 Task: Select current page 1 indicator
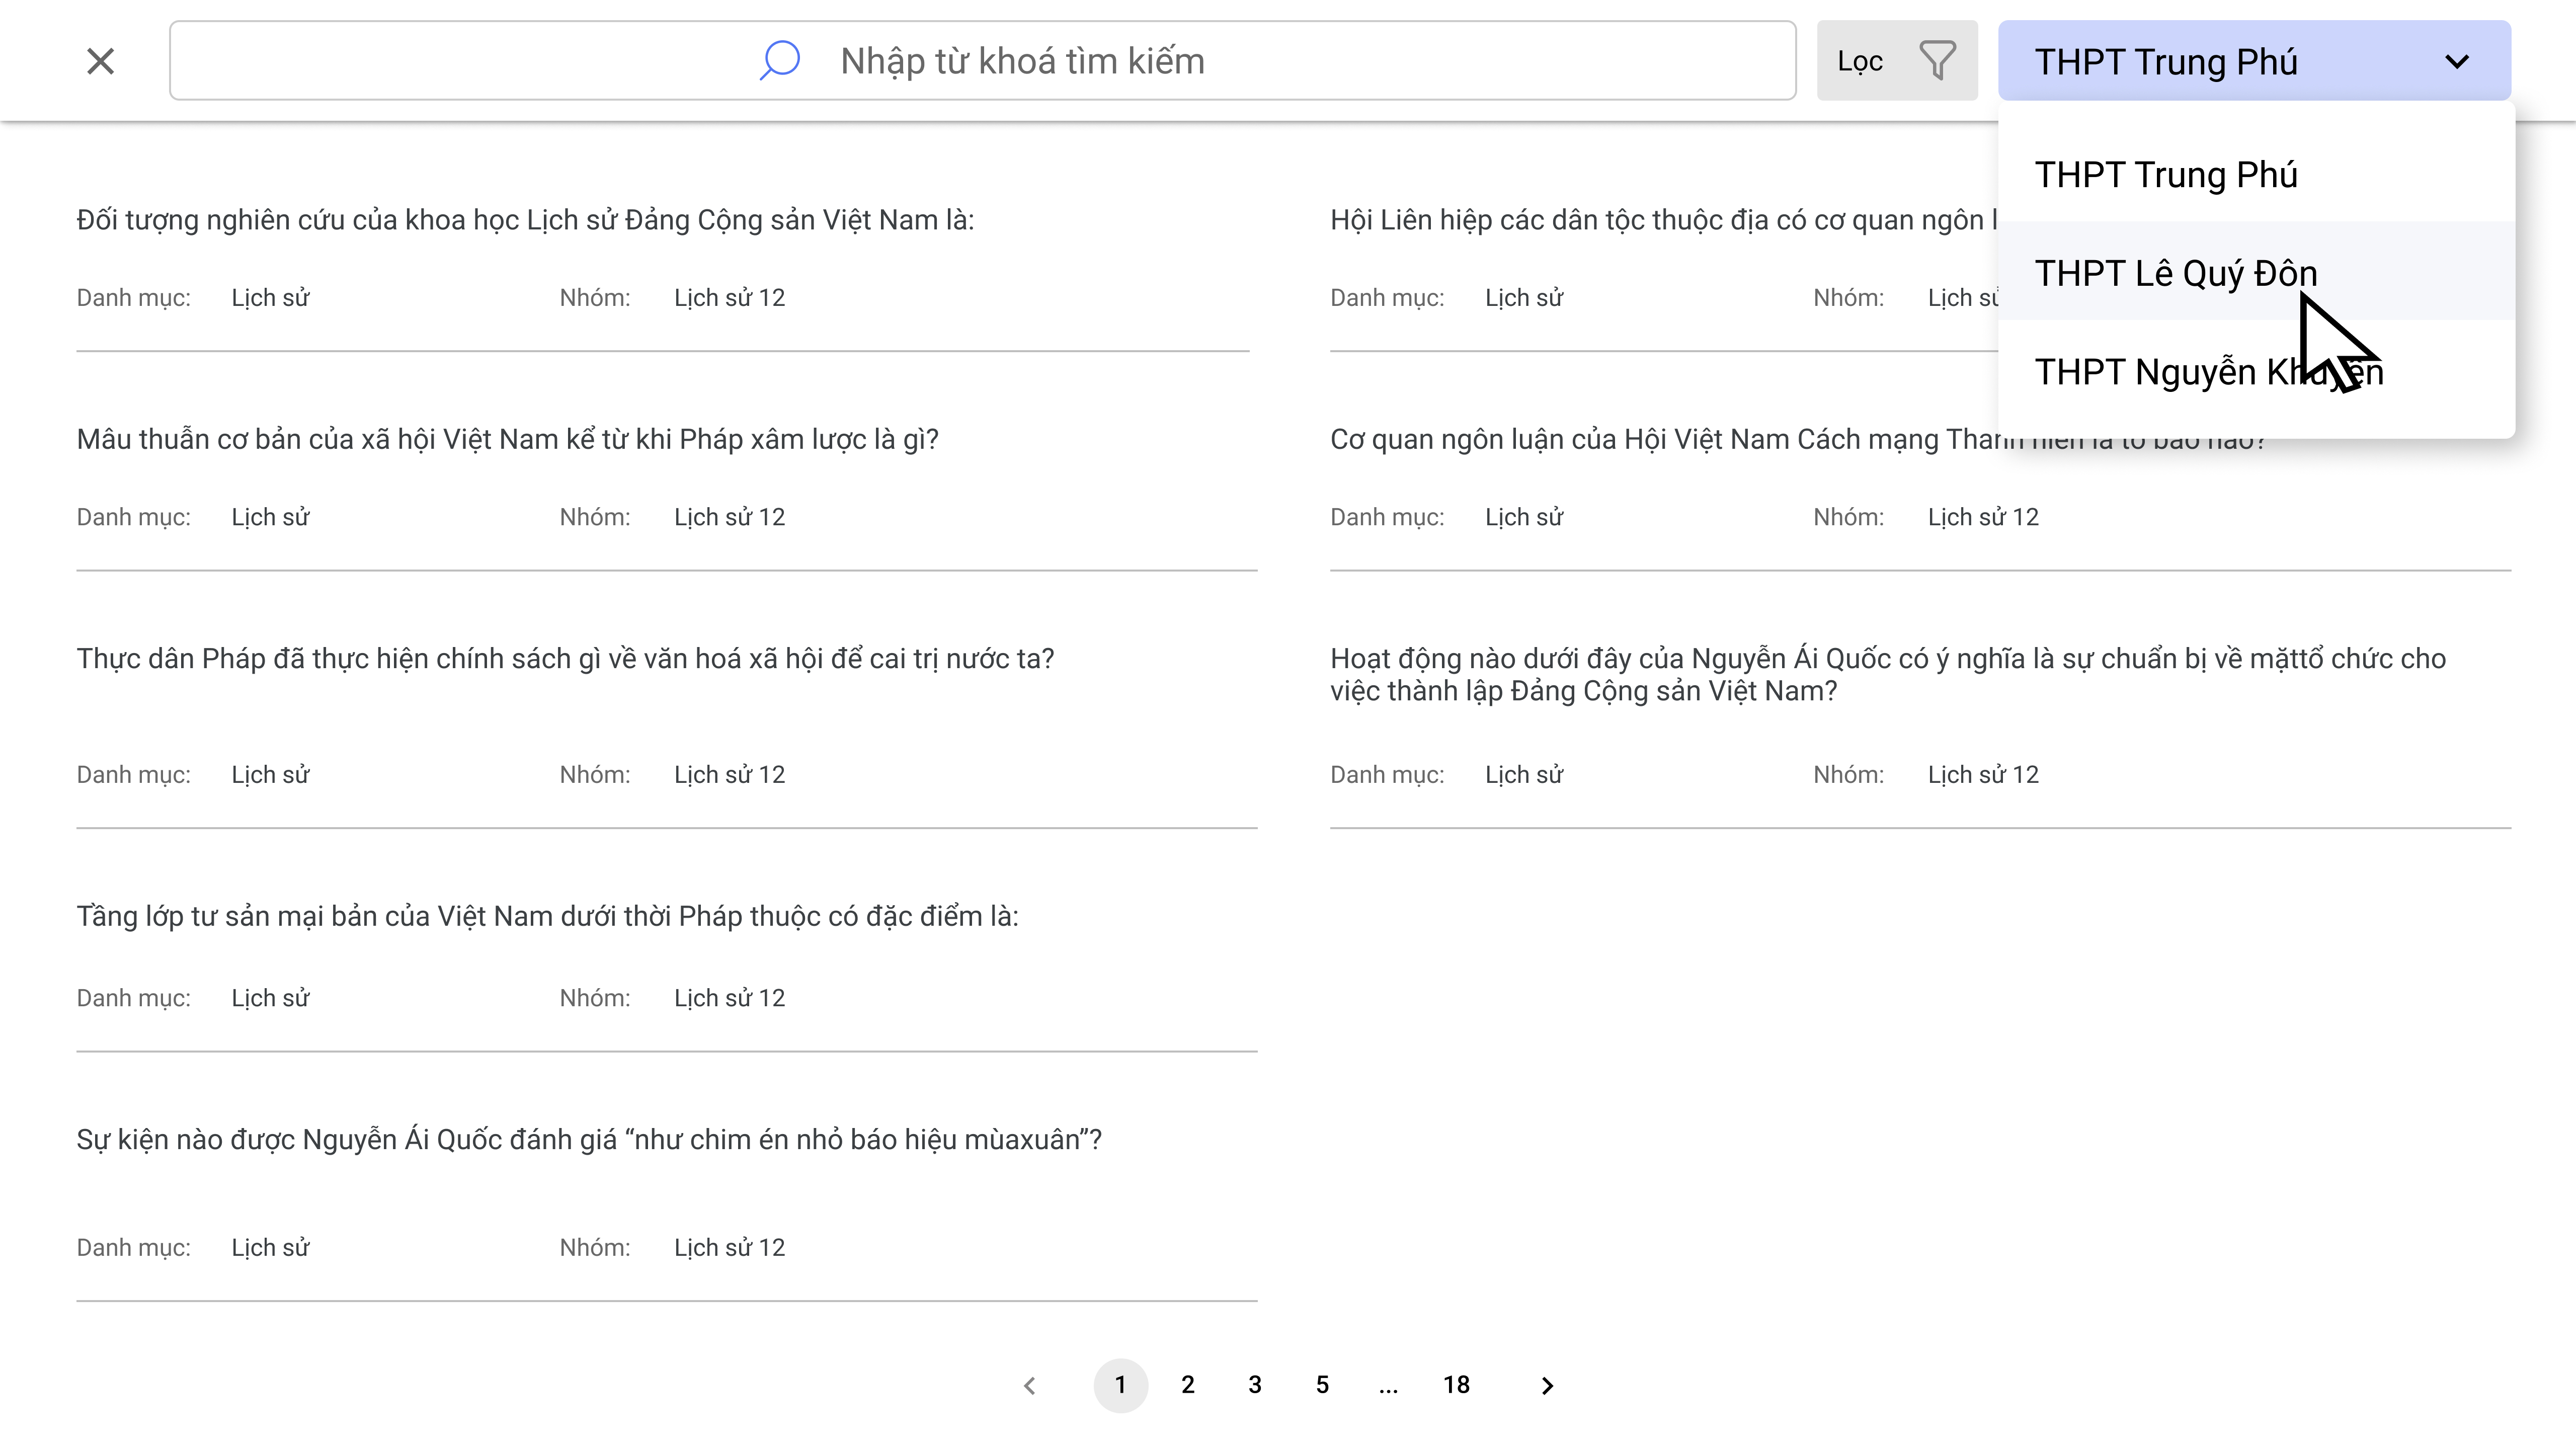pyautogui.click(x=1120, y=1385)
